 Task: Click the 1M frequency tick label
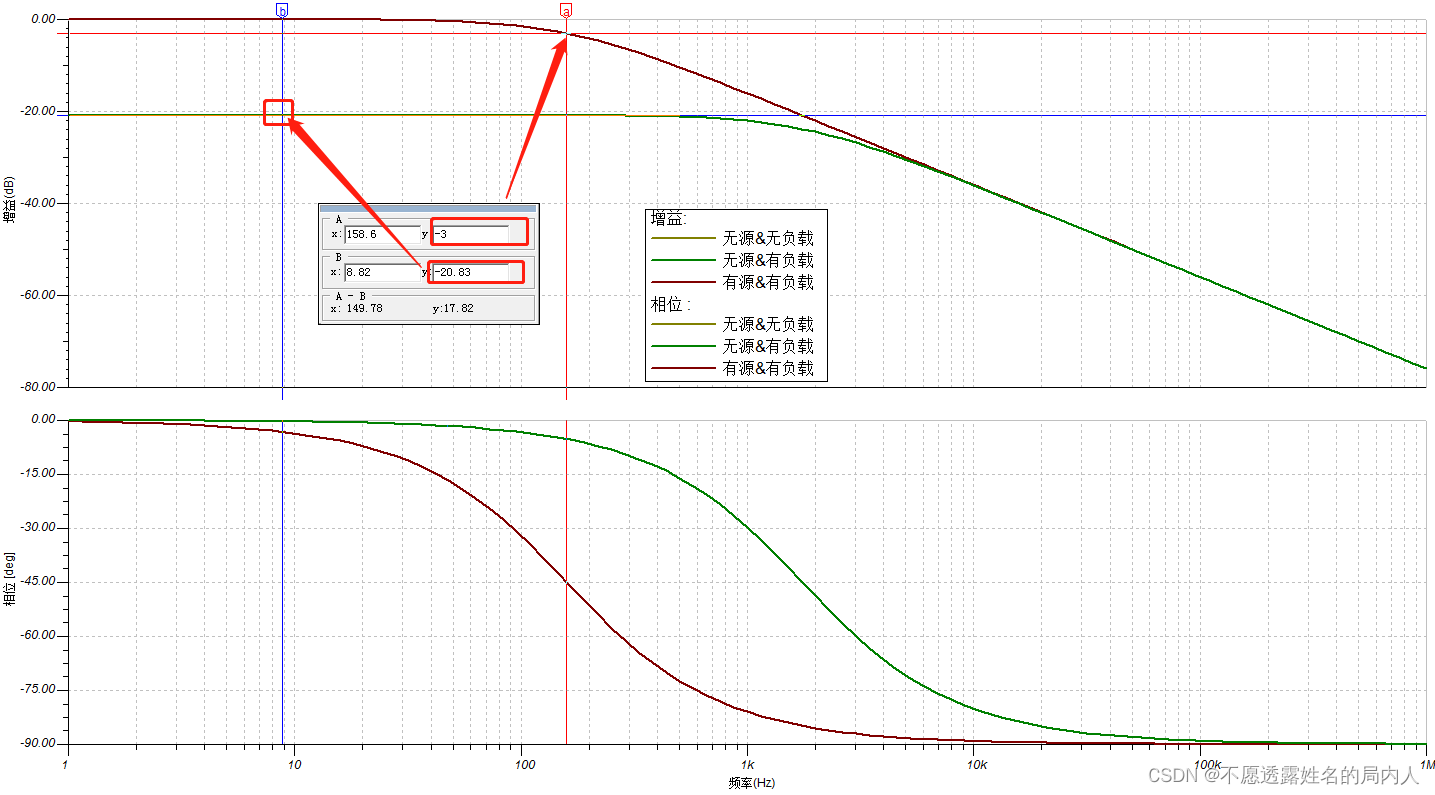coord(1425,765)
